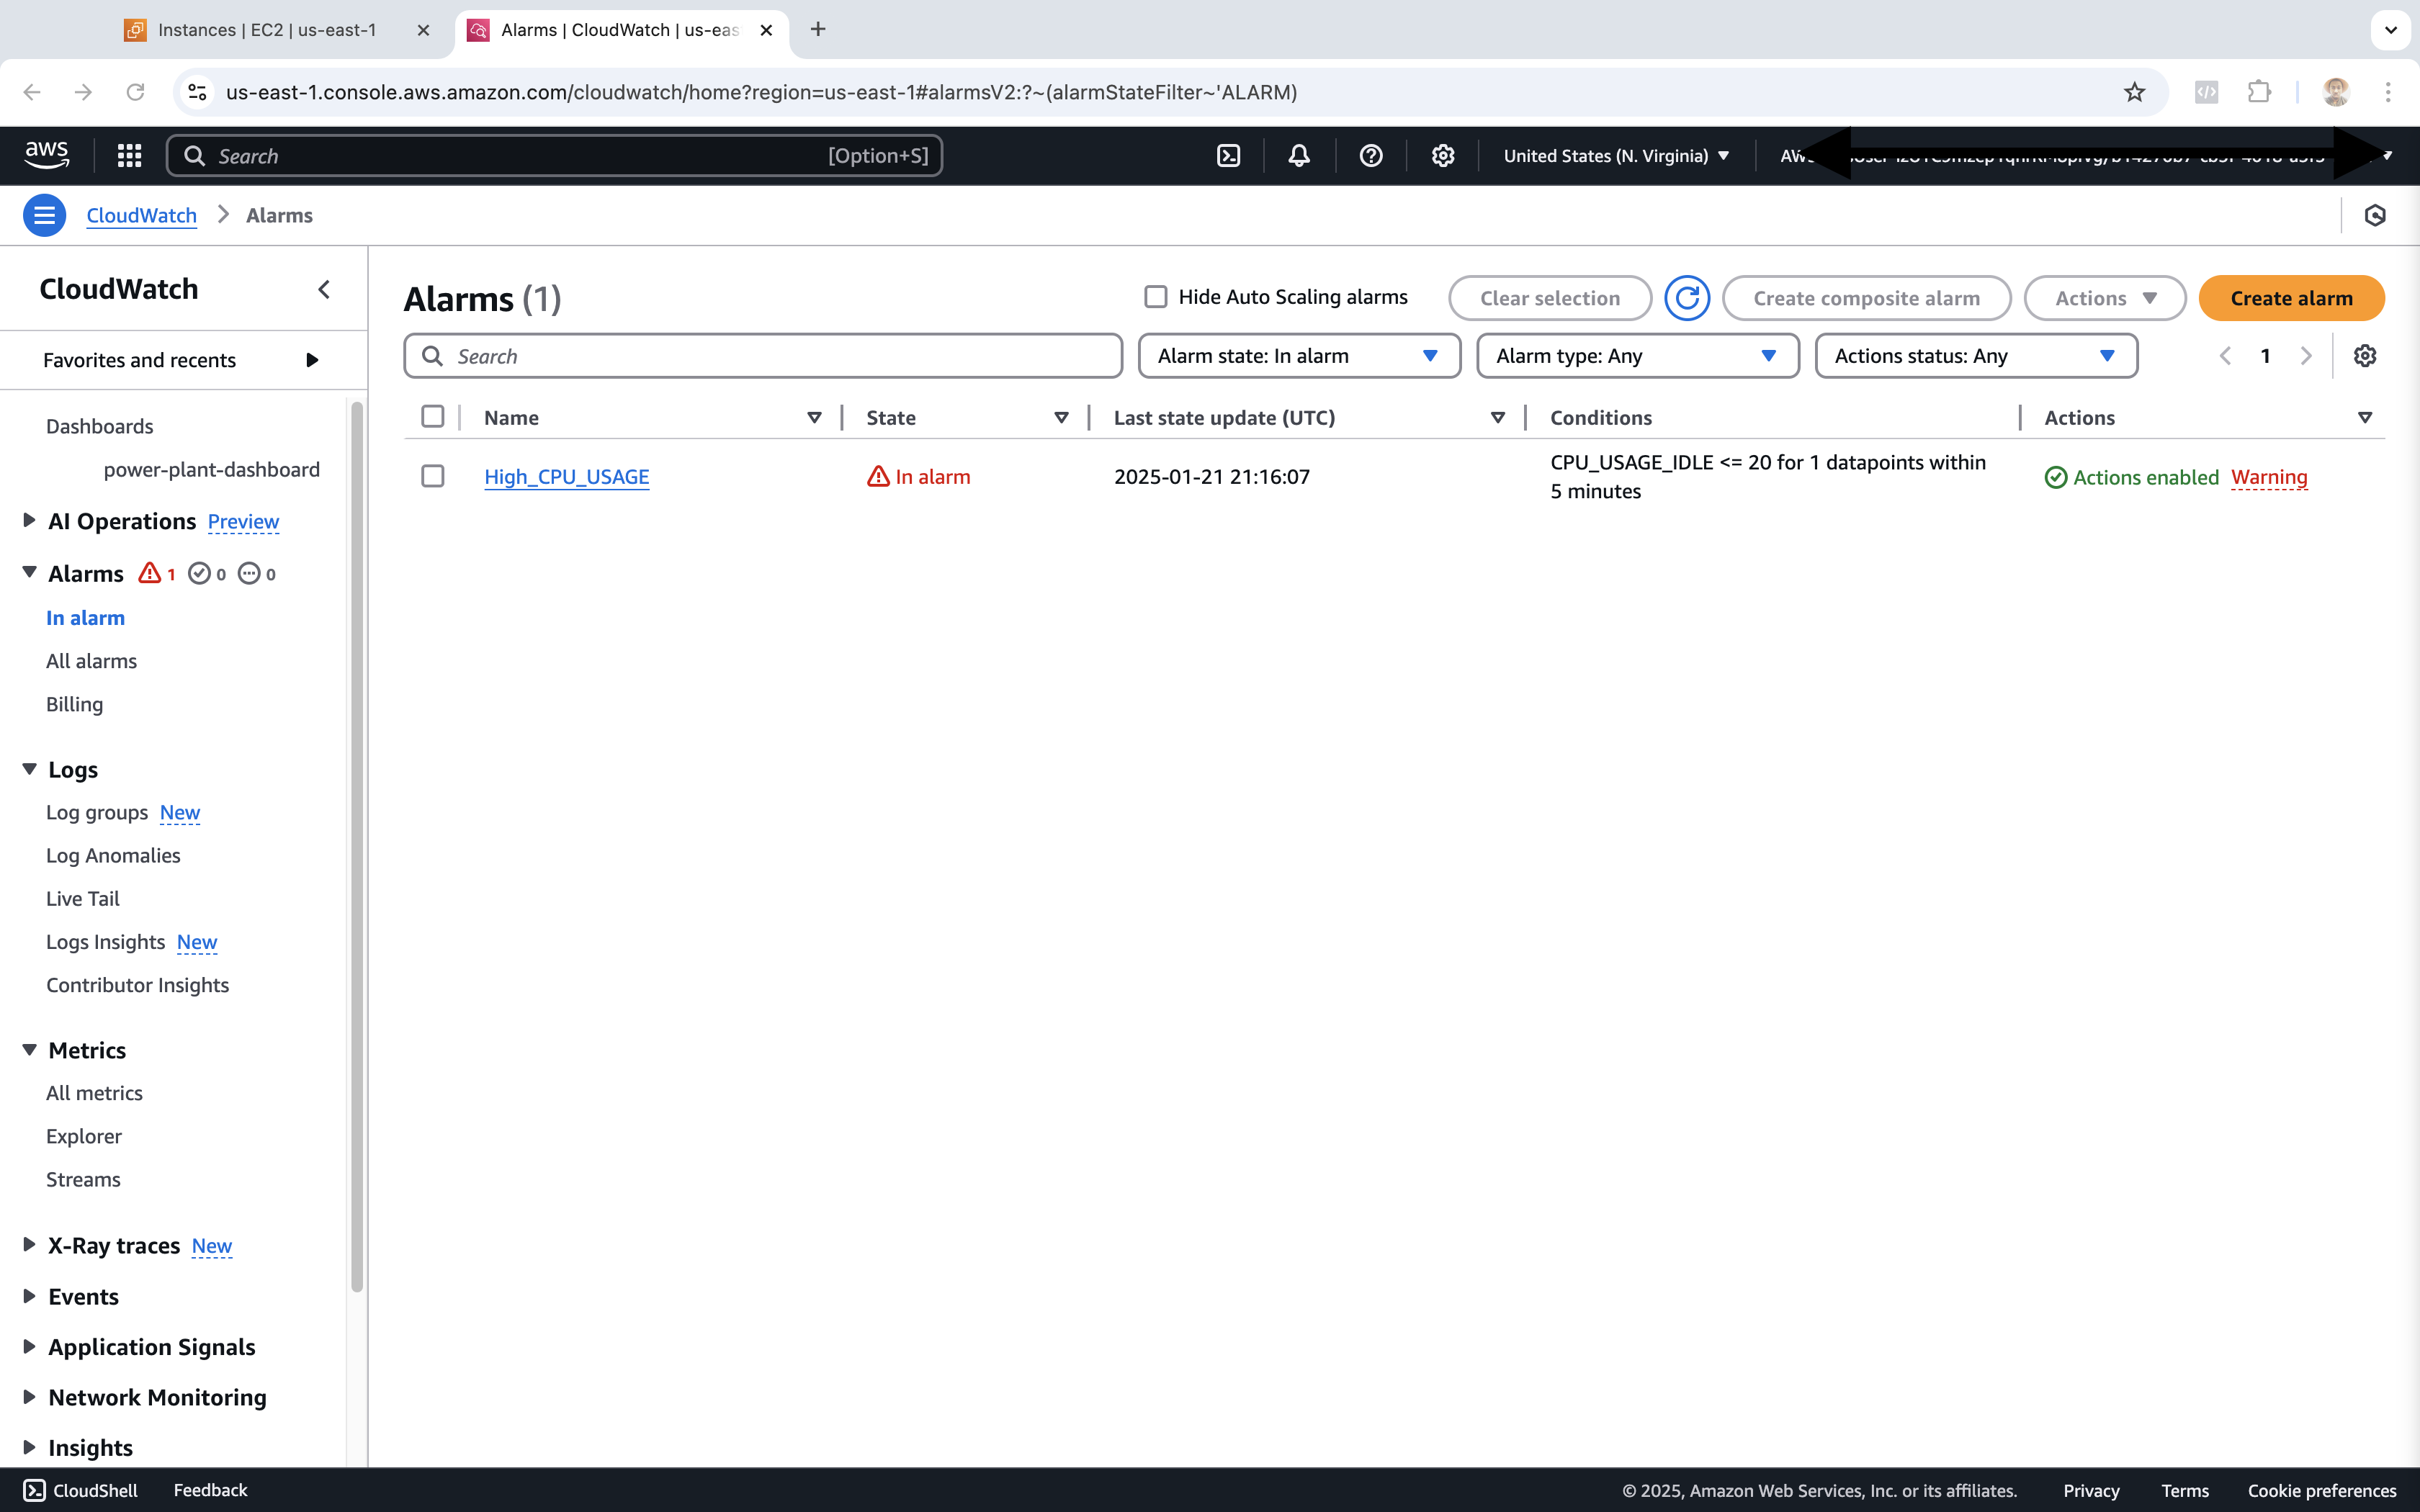This screenshot has height=1512, width=2420.
Task: Click the hexagon icon beside breadcrumb bar
Action: 2375,215
